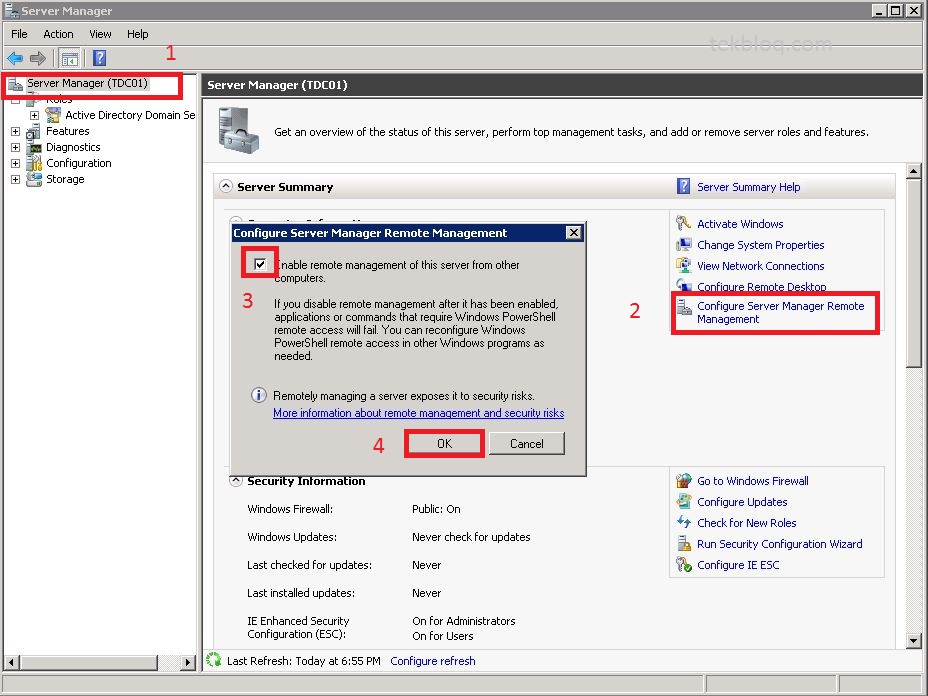
Task: Click the Activate Windows key icon
Action: click(x=684, y=223)
